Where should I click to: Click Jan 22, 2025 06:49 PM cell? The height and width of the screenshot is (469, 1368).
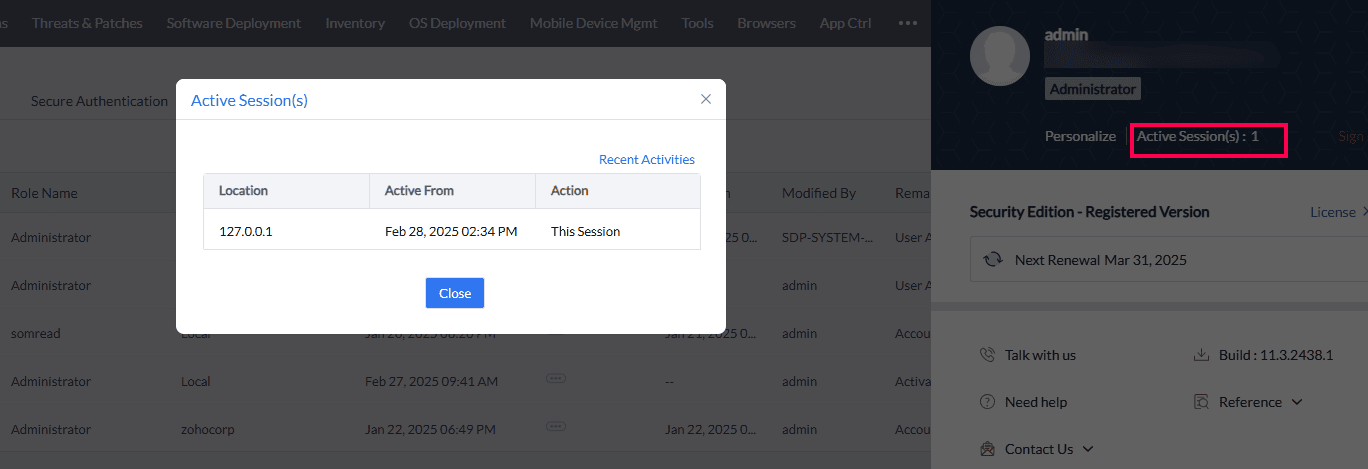pyautogui.click(x=430, y=429)
